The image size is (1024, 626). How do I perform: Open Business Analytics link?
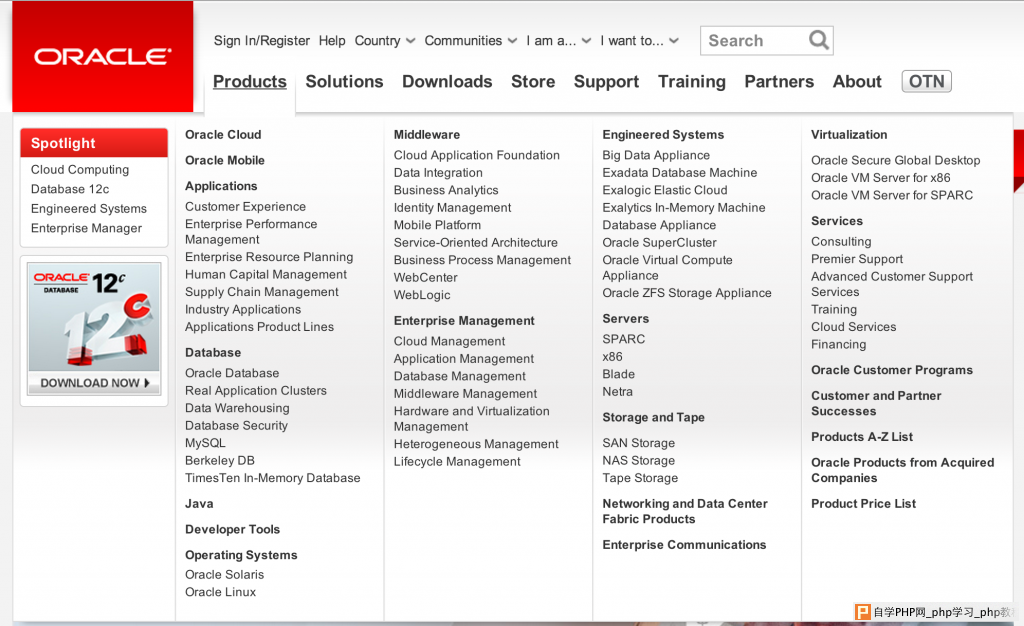[446, 191]
